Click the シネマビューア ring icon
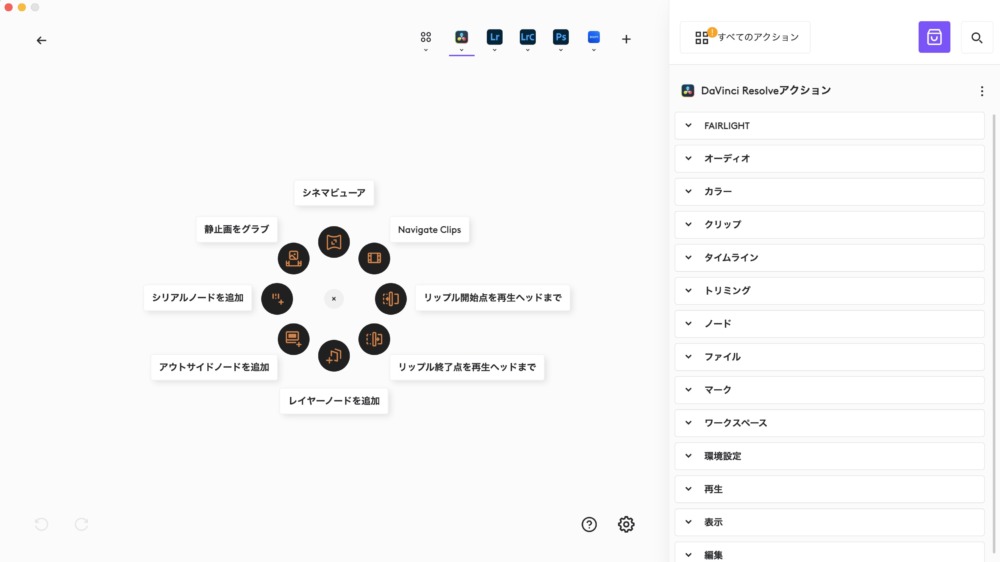Viewport: 1000px width, 562px height. pos(334,242)
